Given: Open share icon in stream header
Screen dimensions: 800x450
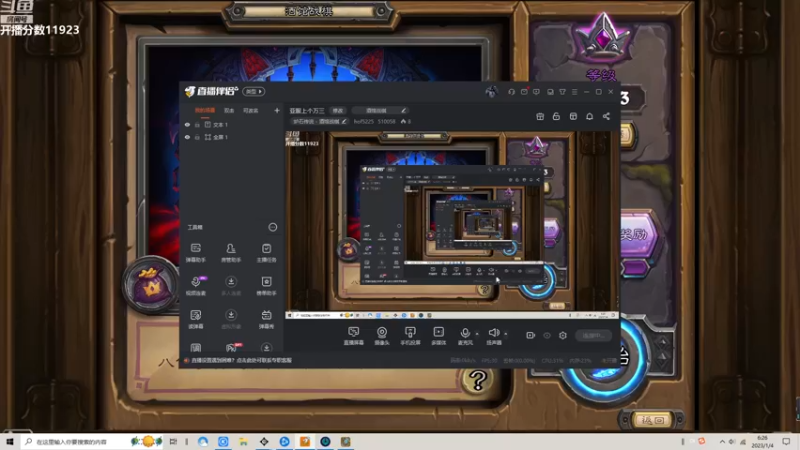Looking at the screenshot, I should tap(606, 116).
